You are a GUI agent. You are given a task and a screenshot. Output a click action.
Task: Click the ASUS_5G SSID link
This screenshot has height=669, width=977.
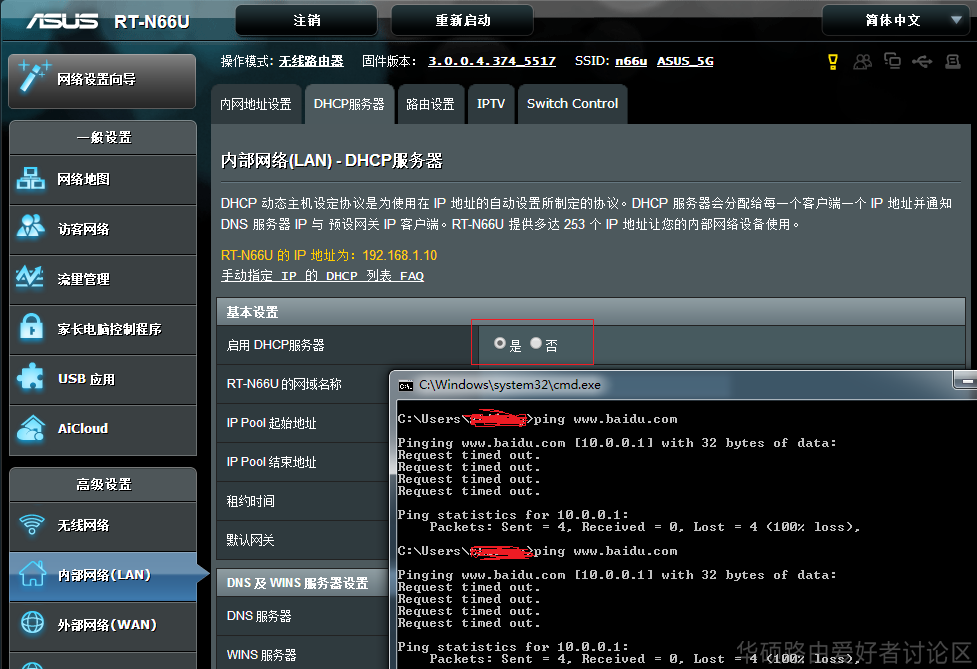point(685,61)
